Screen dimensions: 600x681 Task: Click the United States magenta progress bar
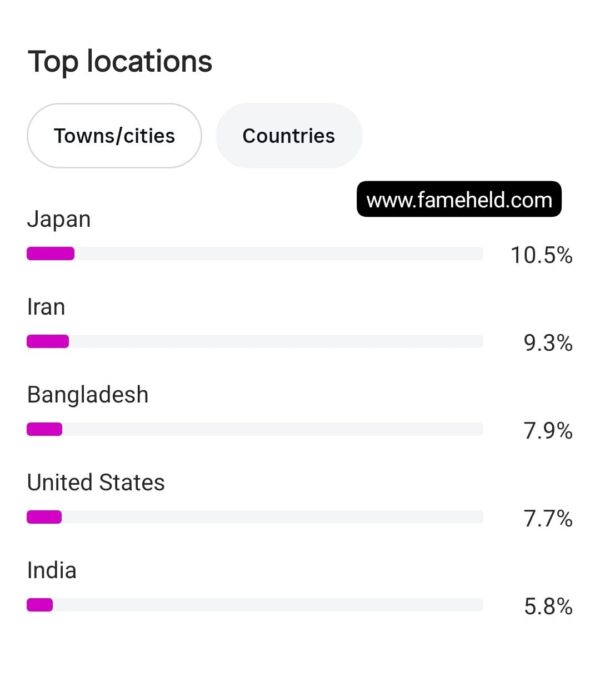(44, 517)
